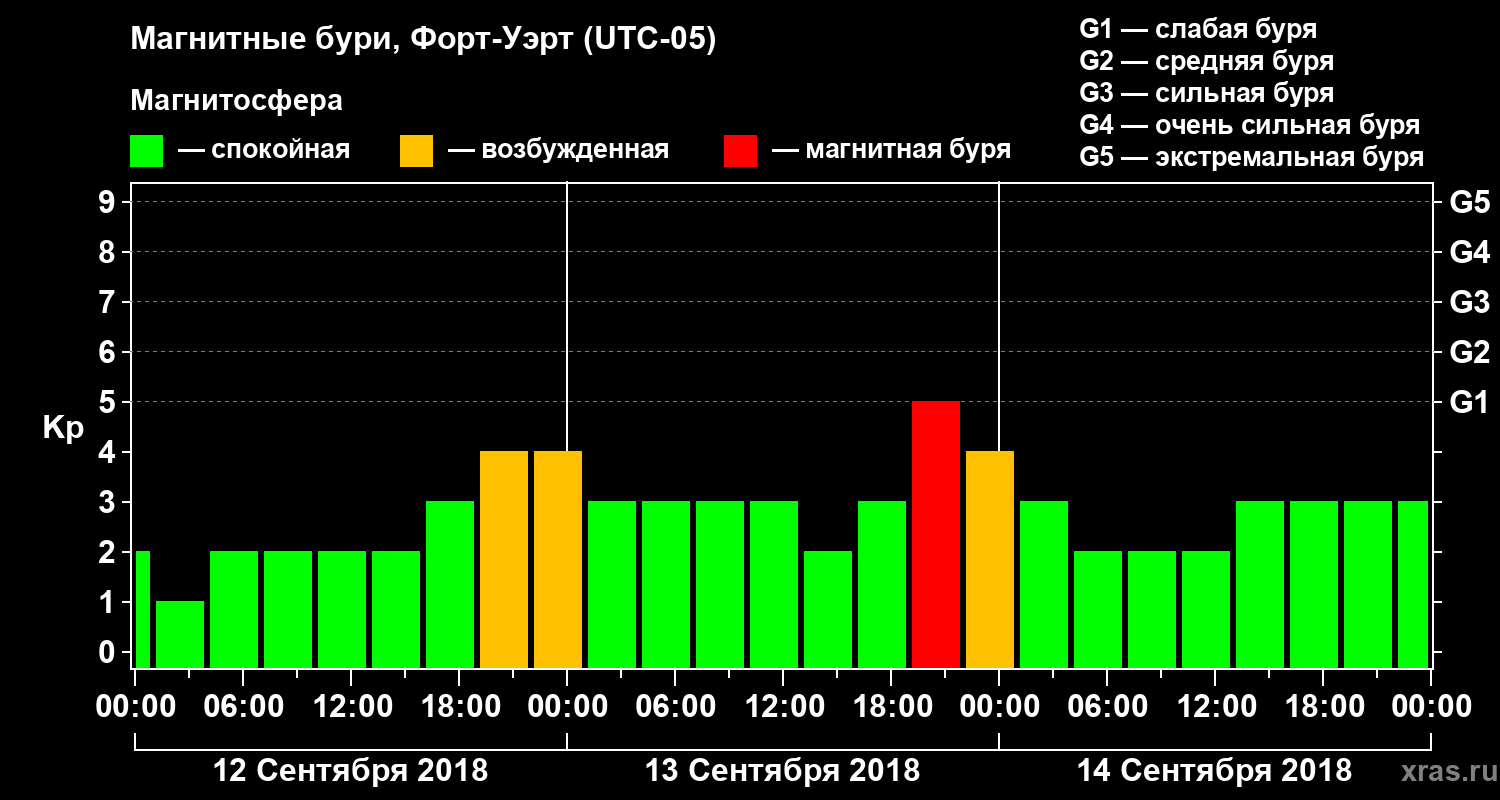The height and width of the screenshot is (800, 1500).
Task: Click the '14 Сентября 2018' date label
Action: point(1214,770)
